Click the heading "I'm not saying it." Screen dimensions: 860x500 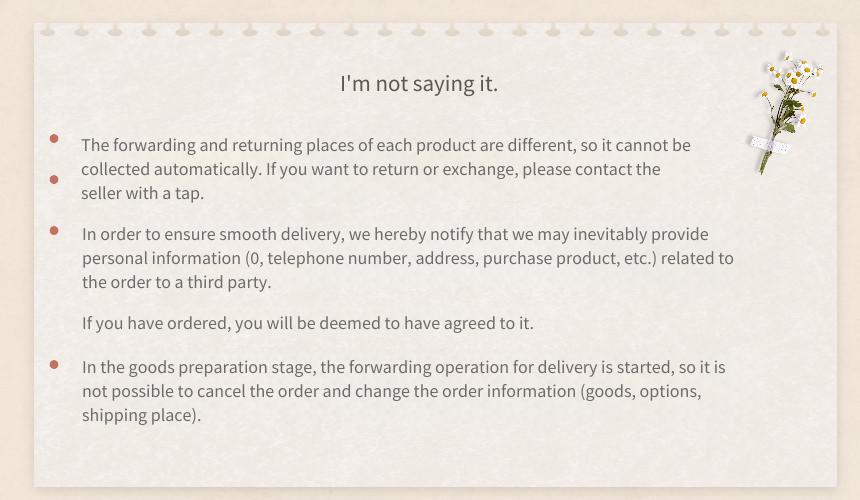419,84
